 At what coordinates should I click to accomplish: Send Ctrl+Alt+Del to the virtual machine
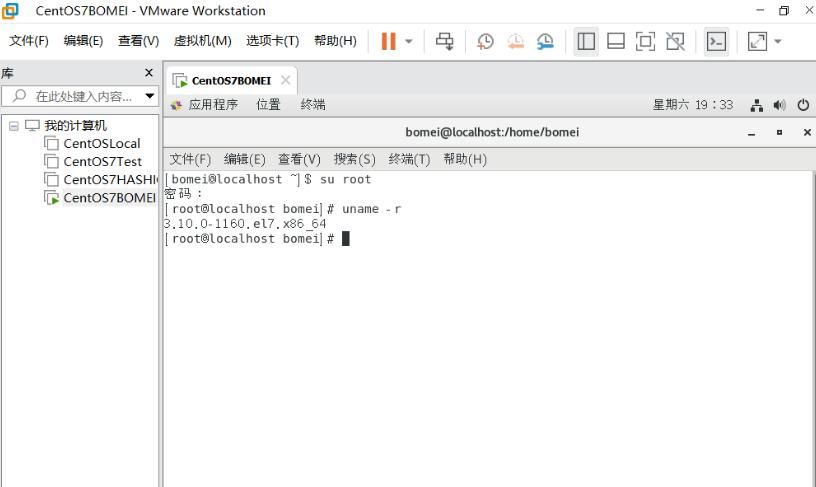click(444, 41)
